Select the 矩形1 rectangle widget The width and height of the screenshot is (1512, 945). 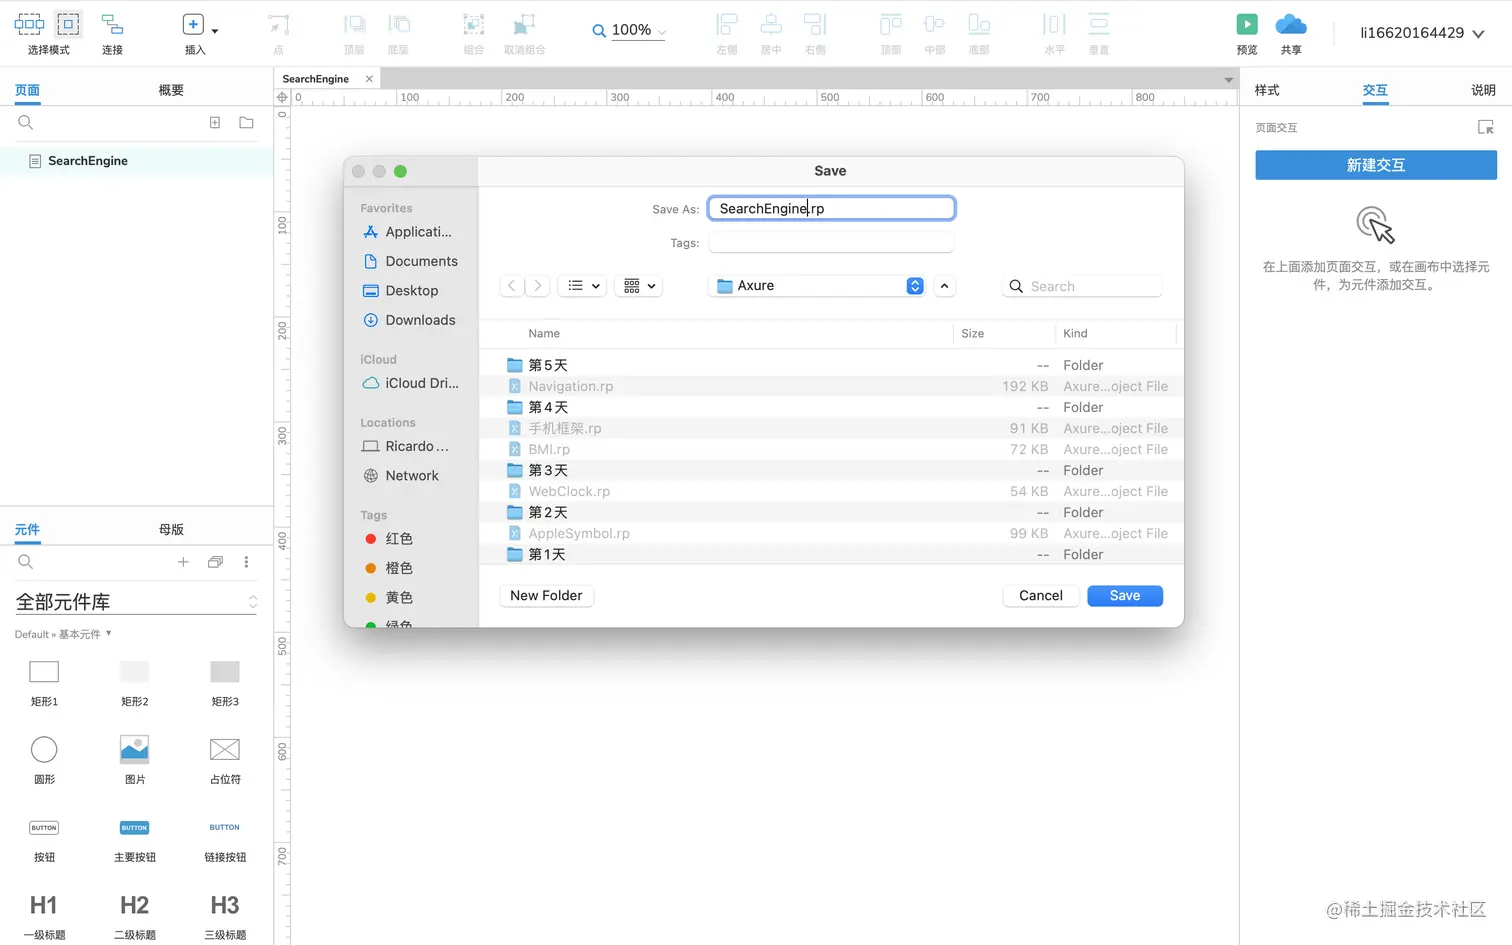coord(44,683)
